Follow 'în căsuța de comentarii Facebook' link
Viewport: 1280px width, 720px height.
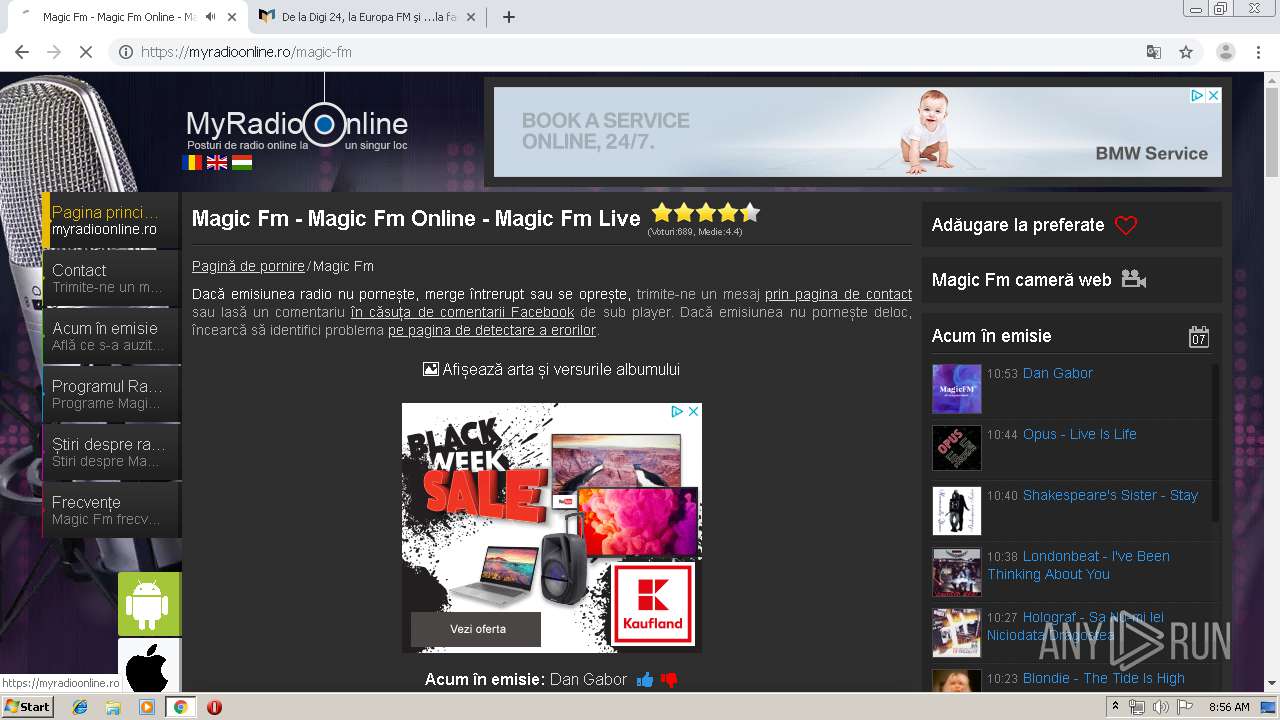click(462, 312)
